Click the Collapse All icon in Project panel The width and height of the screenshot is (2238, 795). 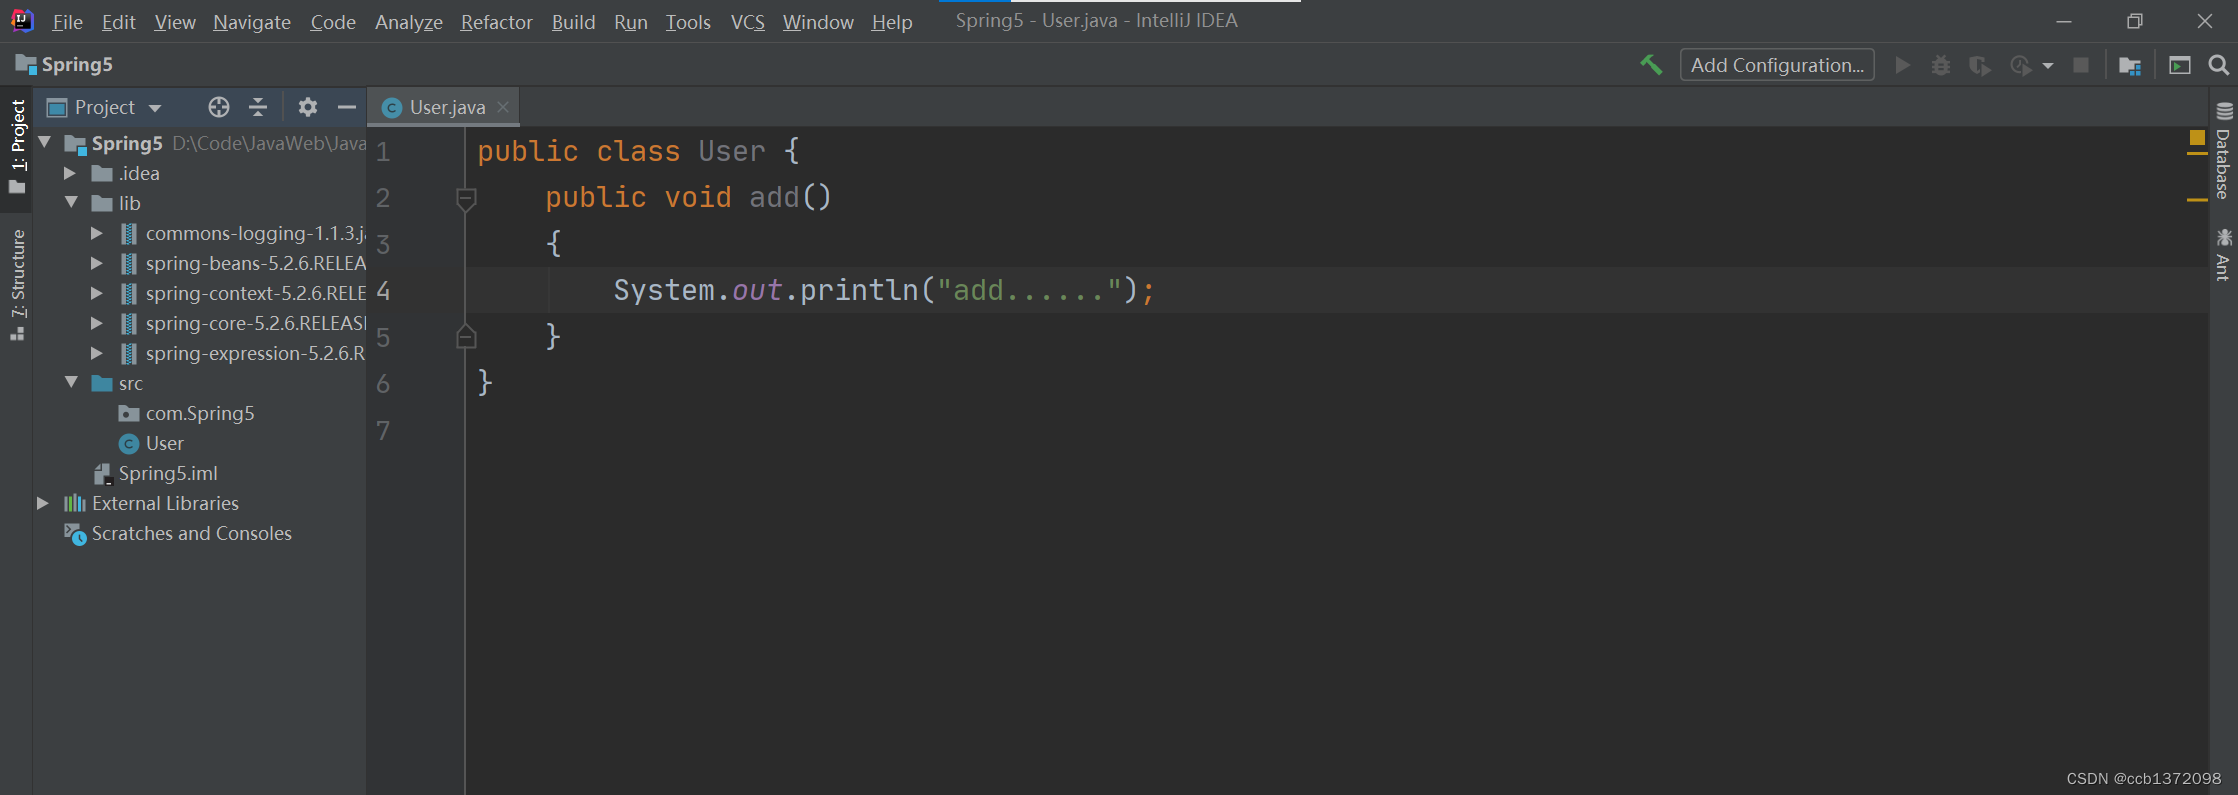[x=258, y=107]
